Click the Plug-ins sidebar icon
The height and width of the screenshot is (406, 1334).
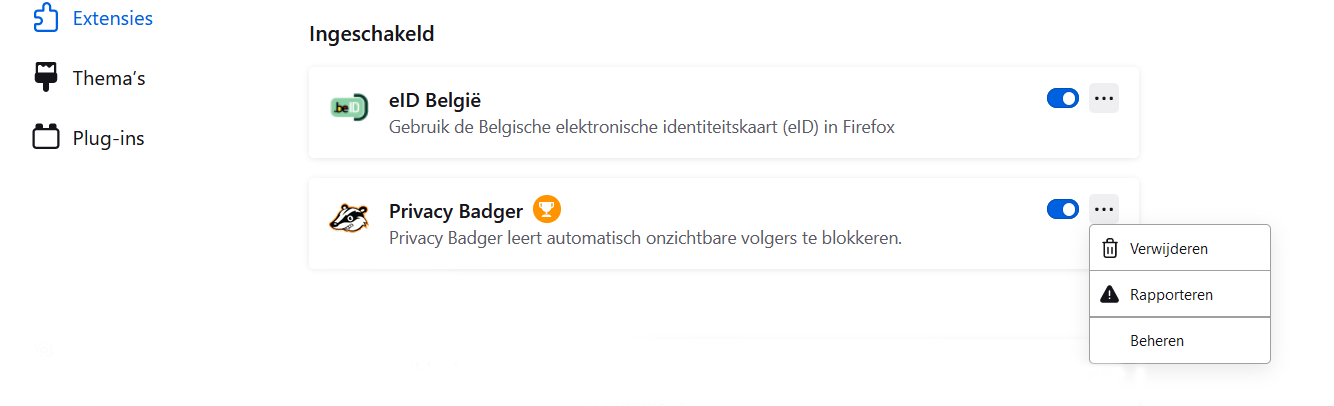[46, 138]
